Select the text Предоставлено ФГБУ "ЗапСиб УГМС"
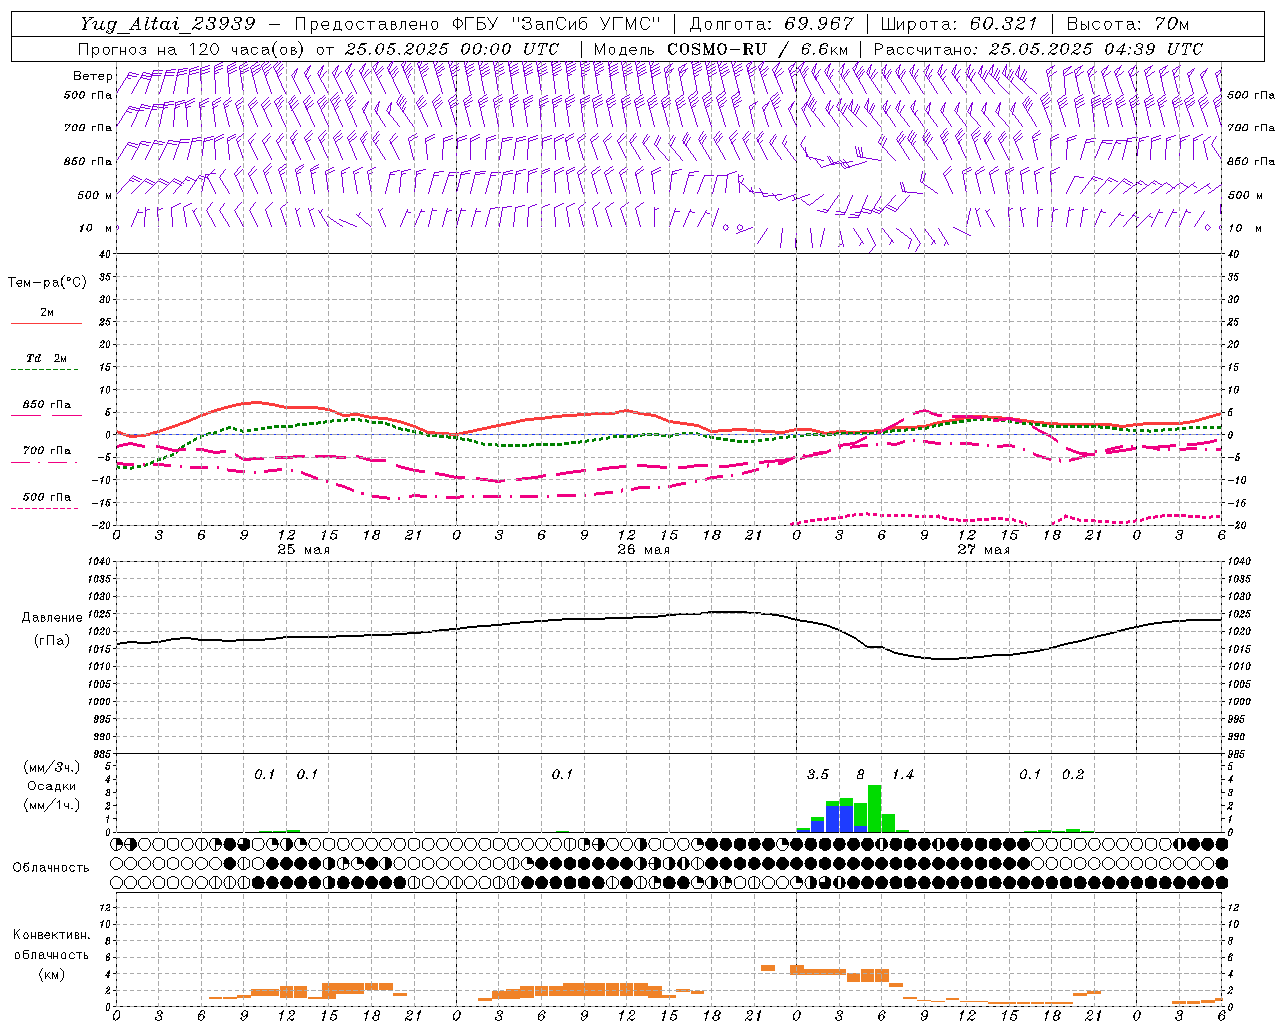1280x1024 pixels. coord(478,24)
